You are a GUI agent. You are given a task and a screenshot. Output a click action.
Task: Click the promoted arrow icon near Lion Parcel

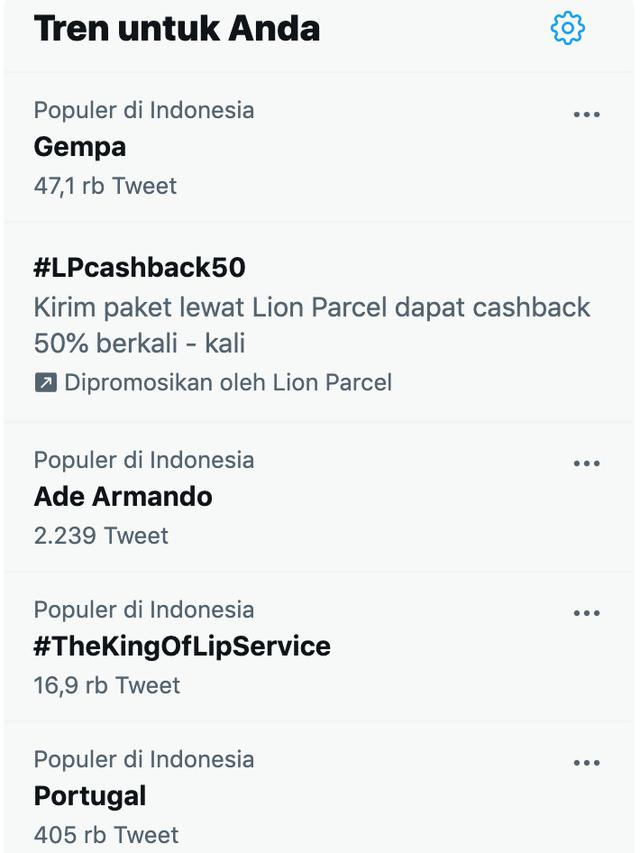45,382
